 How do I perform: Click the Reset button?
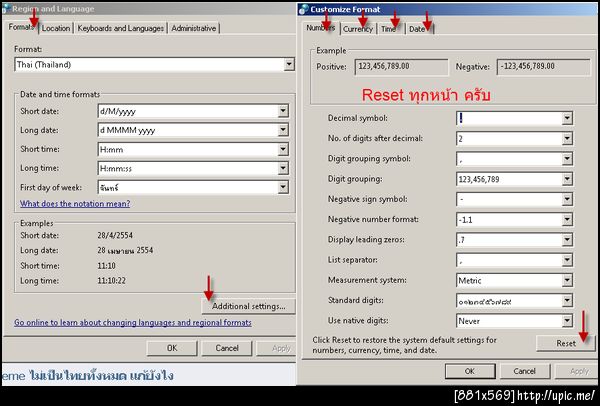[x=566, y=343]
